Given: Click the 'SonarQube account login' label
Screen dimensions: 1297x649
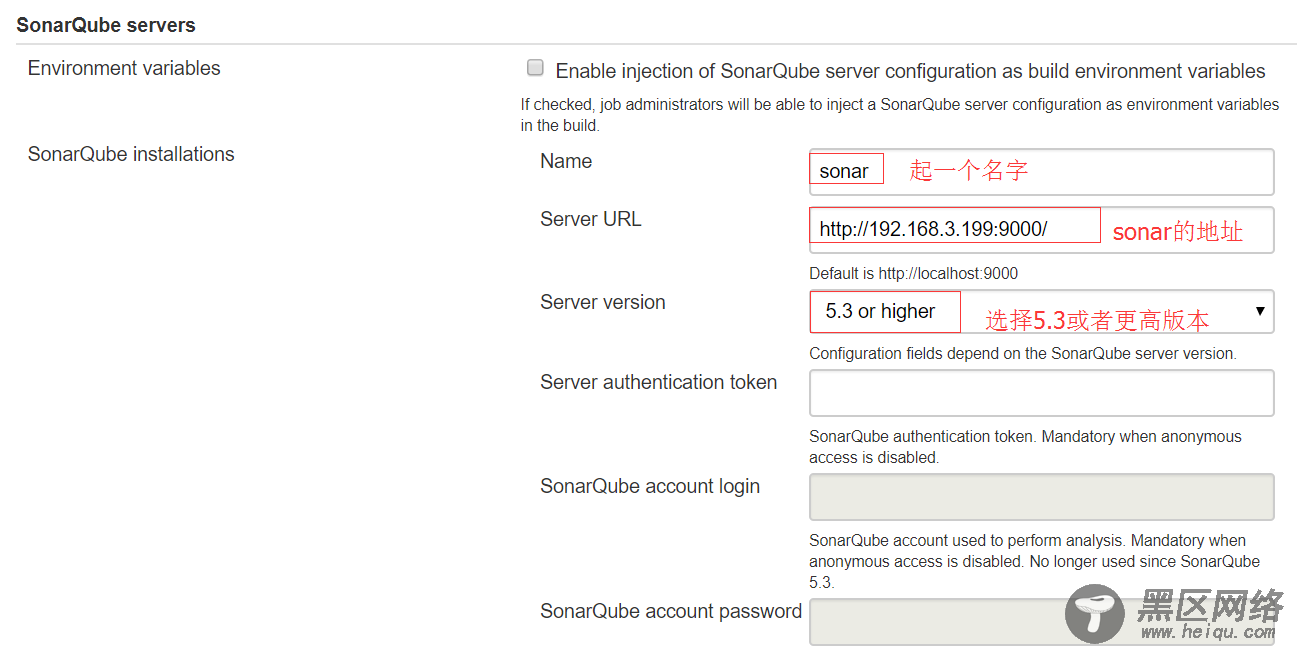Looking at the screenshot, I should coord(650,486).
